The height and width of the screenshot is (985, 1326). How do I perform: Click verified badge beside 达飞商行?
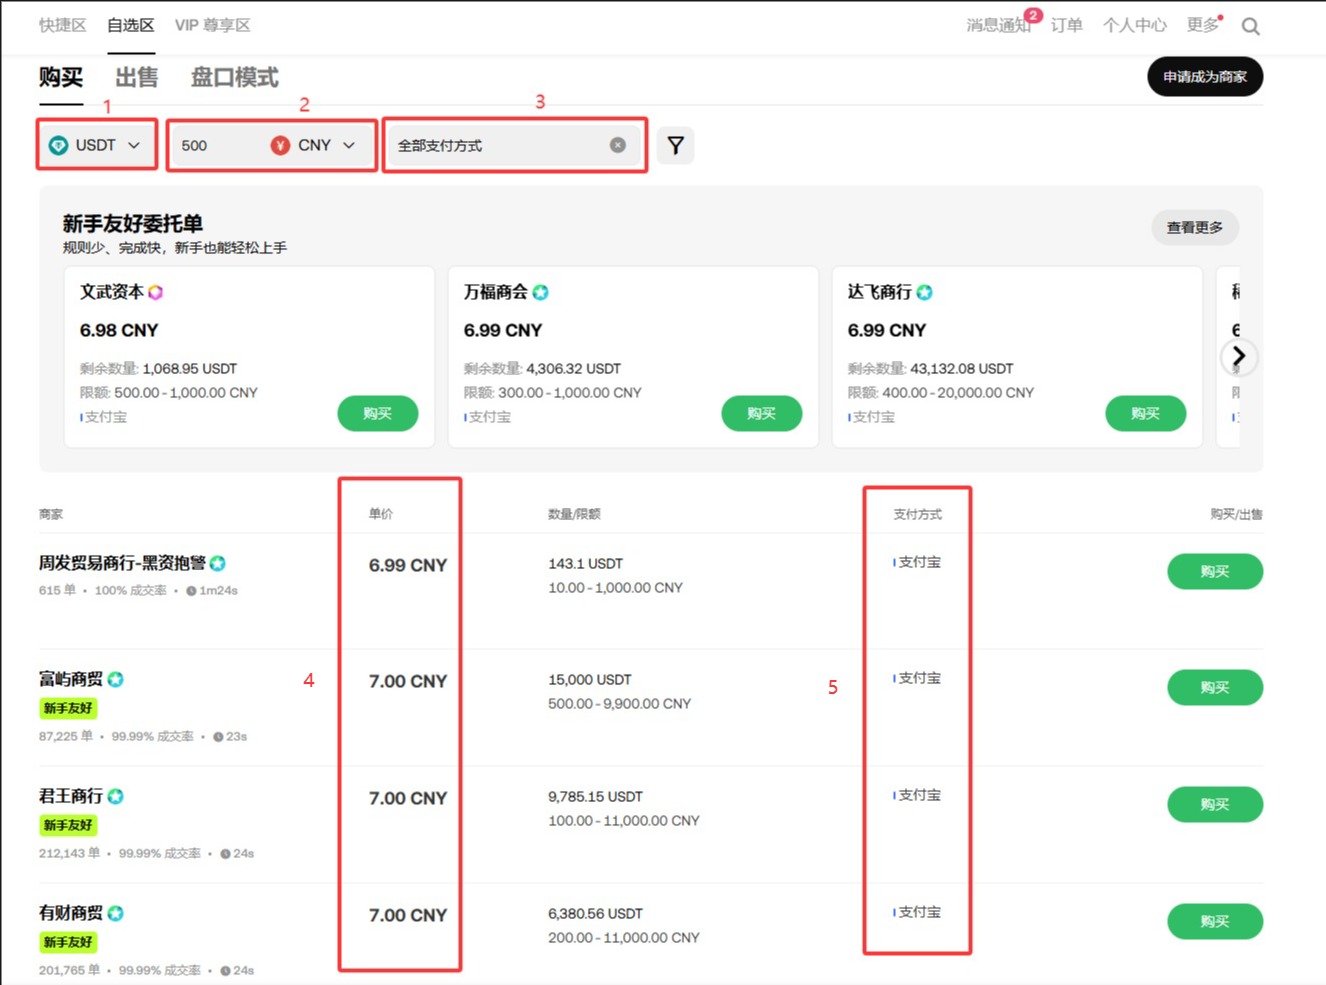coord(925,292)
